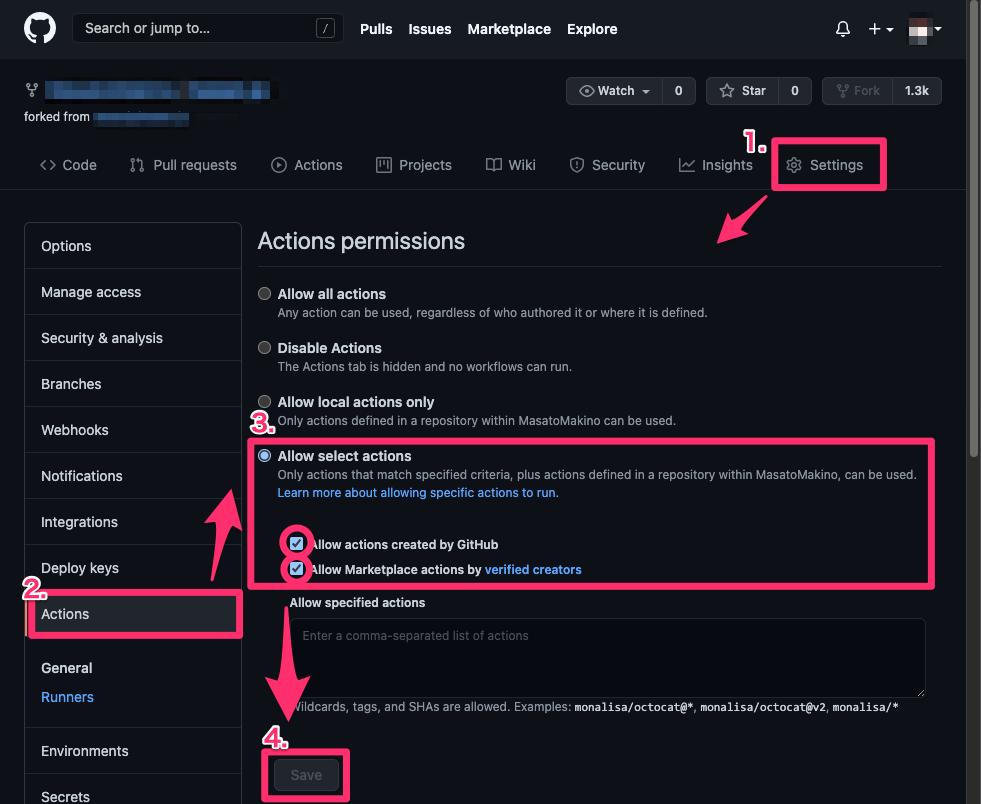This screenshot has height=804, width=981.
Task: Click the Star count number
Action: 795,91
